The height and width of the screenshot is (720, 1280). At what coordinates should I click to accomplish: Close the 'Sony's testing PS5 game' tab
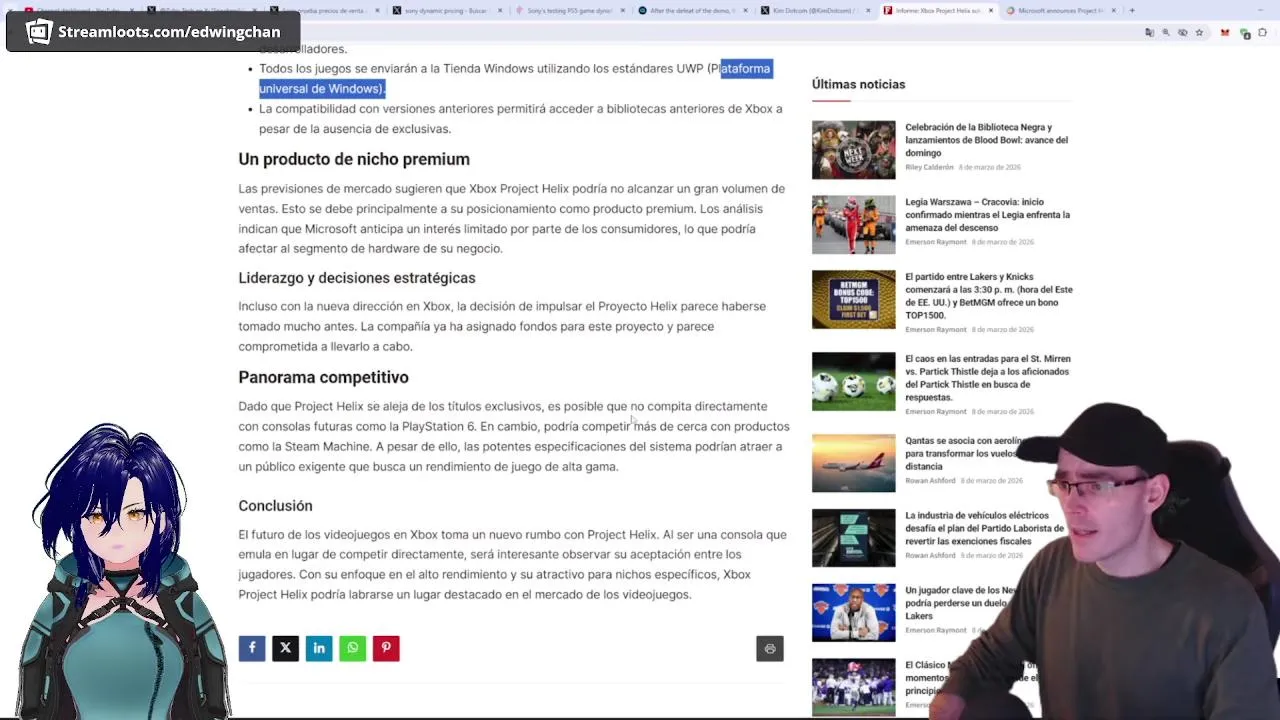pos(623,11)
